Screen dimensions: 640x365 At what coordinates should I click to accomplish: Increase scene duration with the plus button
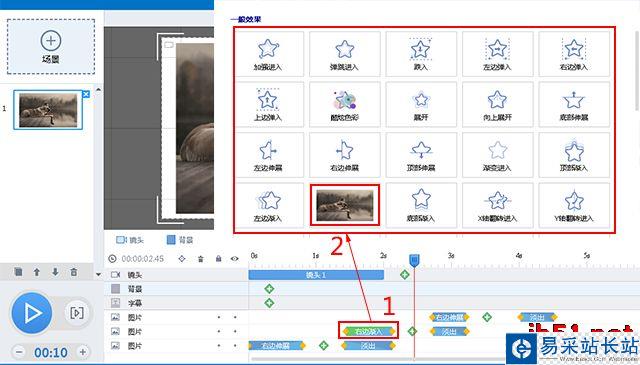pyautogui.click(x=83, y=352)
